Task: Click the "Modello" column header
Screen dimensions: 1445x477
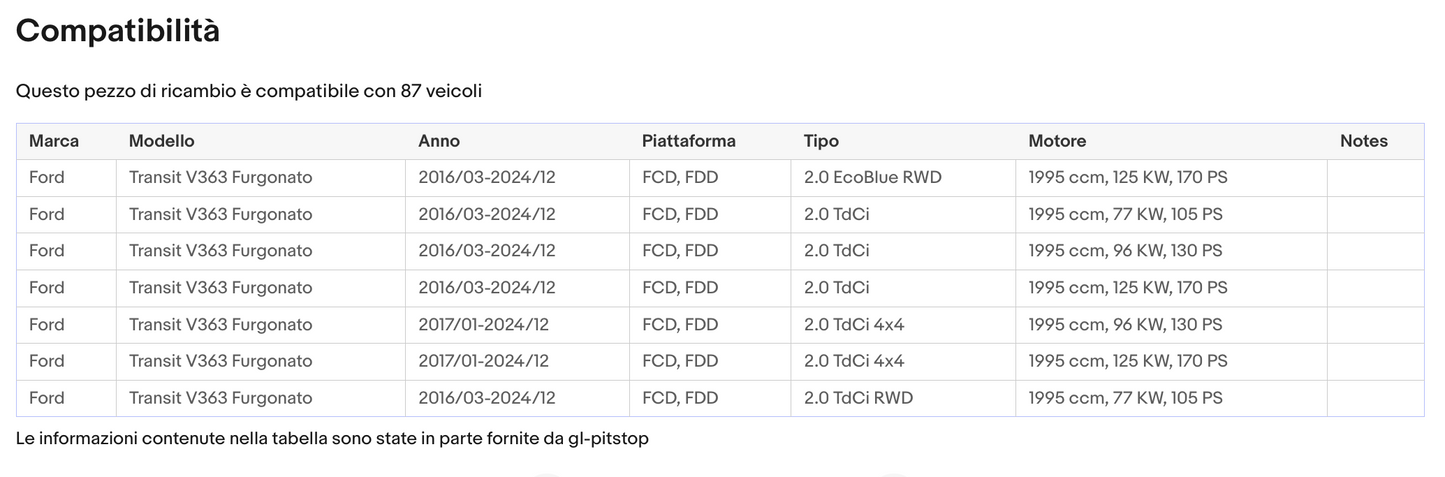Action: (x=162, y=141)
